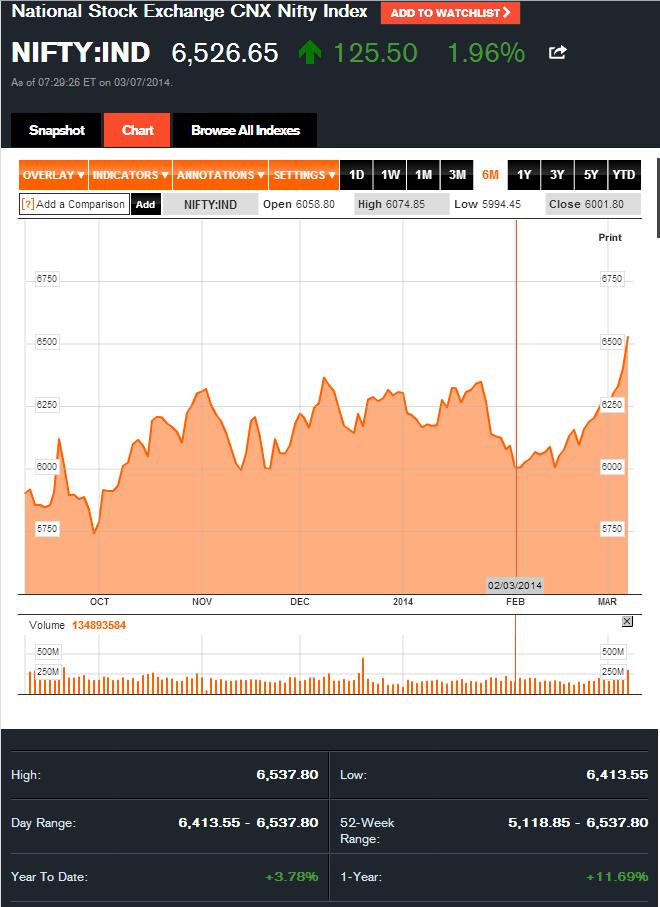660x907 pixels.
Task: Click the page scrollbar thumb at right edge
Action: [658, 197]
